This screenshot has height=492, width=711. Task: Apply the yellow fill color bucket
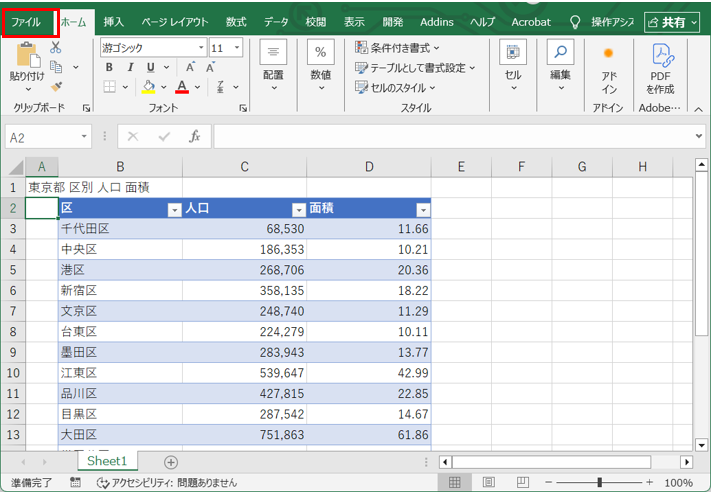(x=149, y=87)
